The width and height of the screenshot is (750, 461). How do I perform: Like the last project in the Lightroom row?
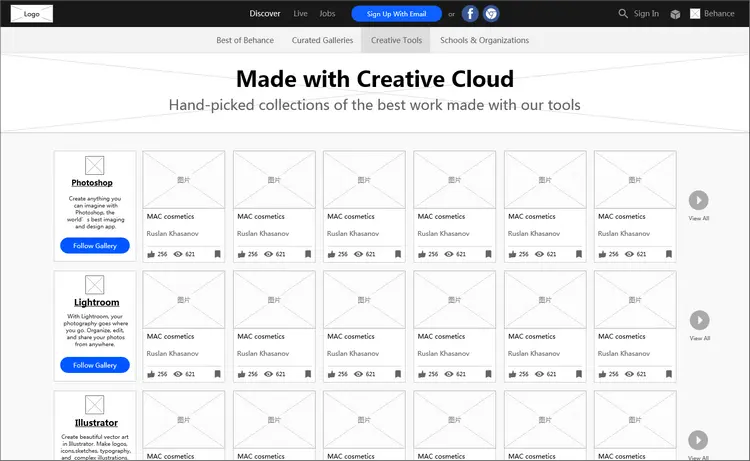[x=603, y=374]
